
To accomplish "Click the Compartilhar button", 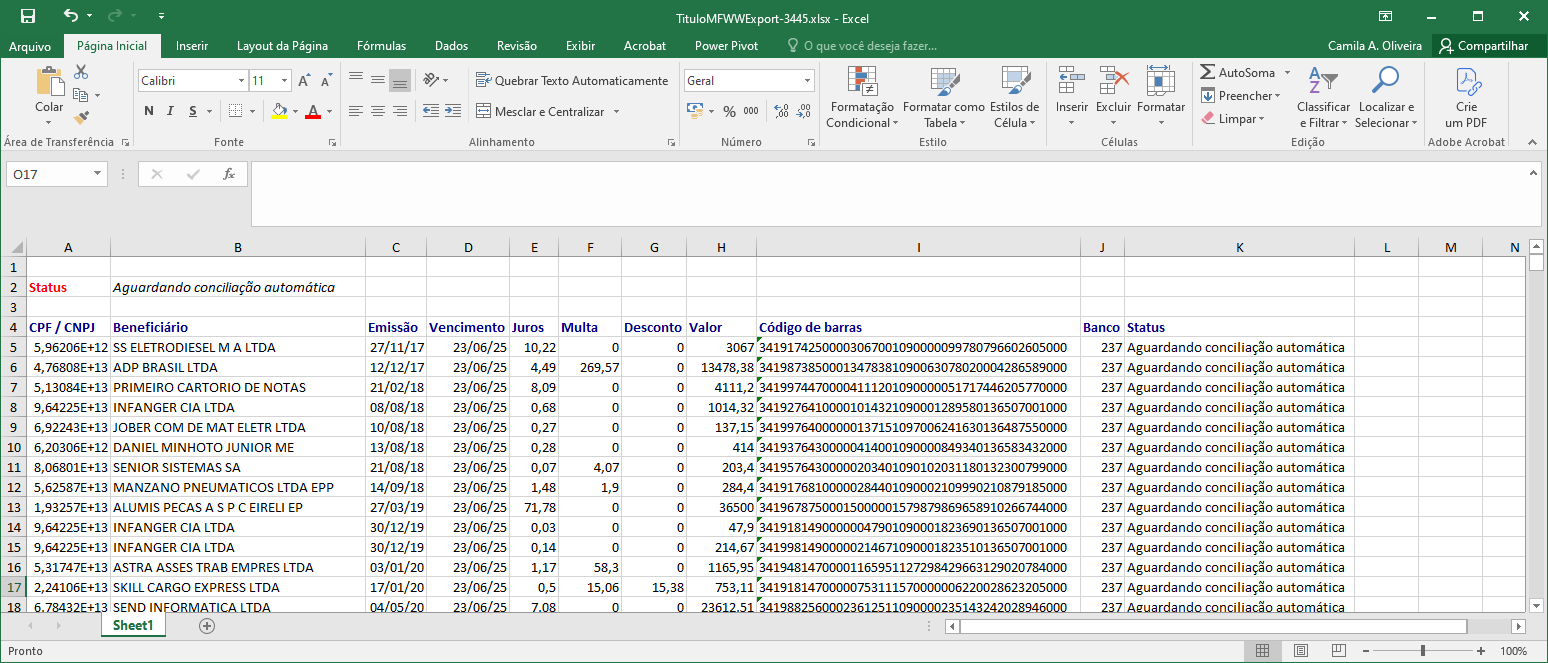I will click(1485, 46).
